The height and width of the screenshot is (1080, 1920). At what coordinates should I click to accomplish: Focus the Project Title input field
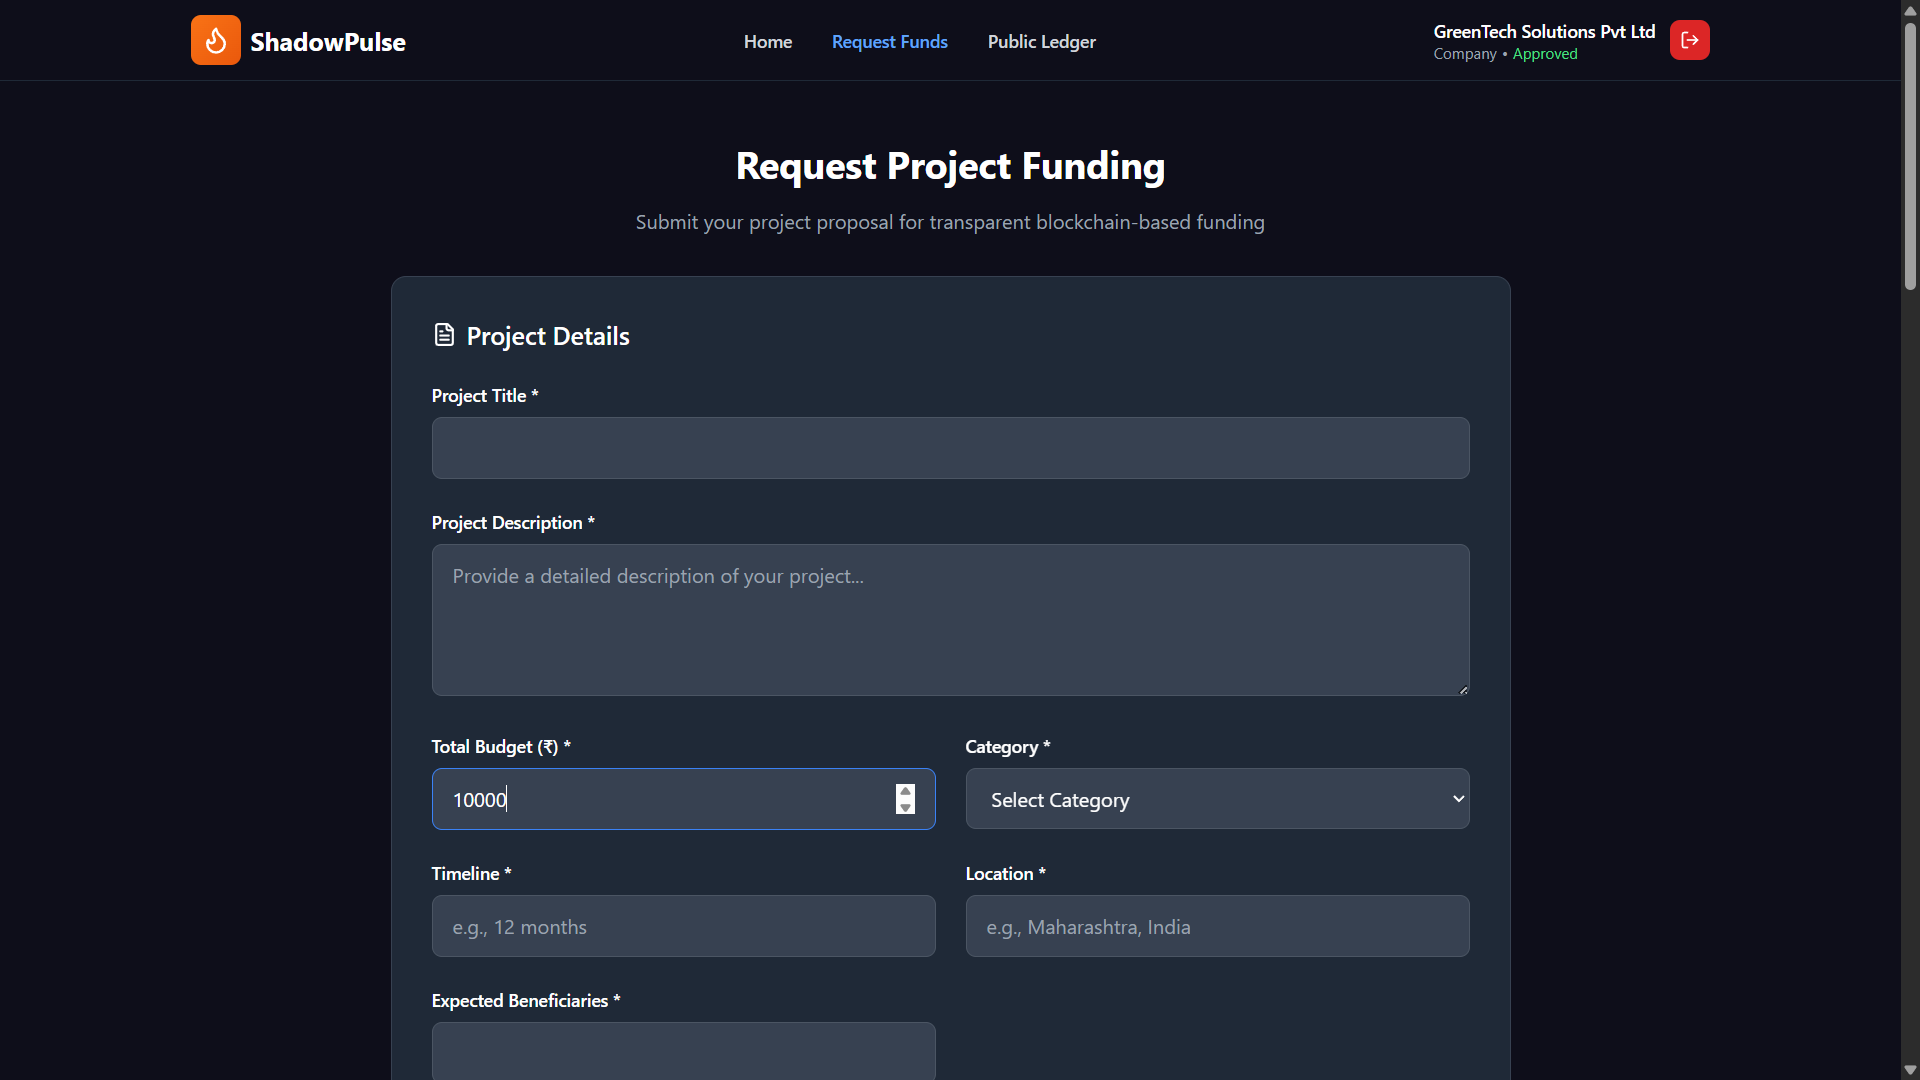950,448
